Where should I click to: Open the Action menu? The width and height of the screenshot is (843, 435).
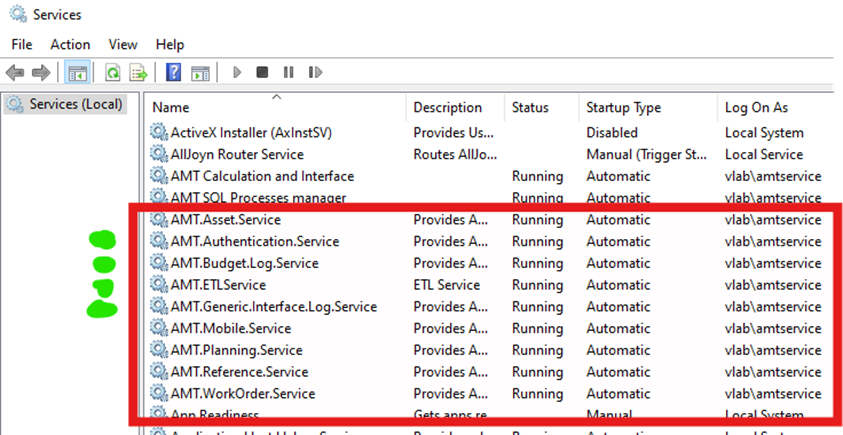[x=70, y=44]
